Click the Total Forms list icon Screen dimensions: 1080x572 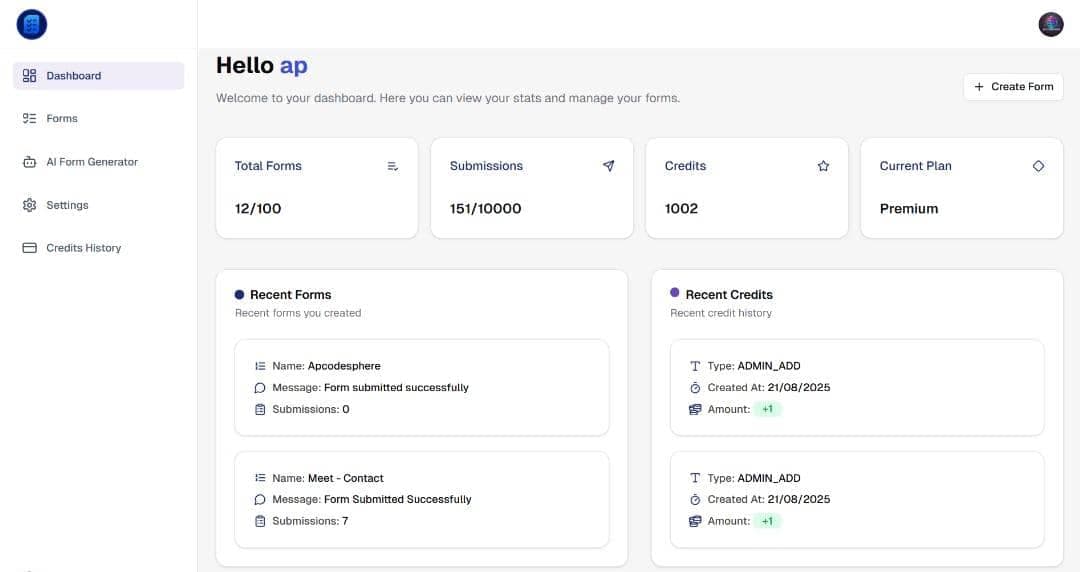(393, 166)
